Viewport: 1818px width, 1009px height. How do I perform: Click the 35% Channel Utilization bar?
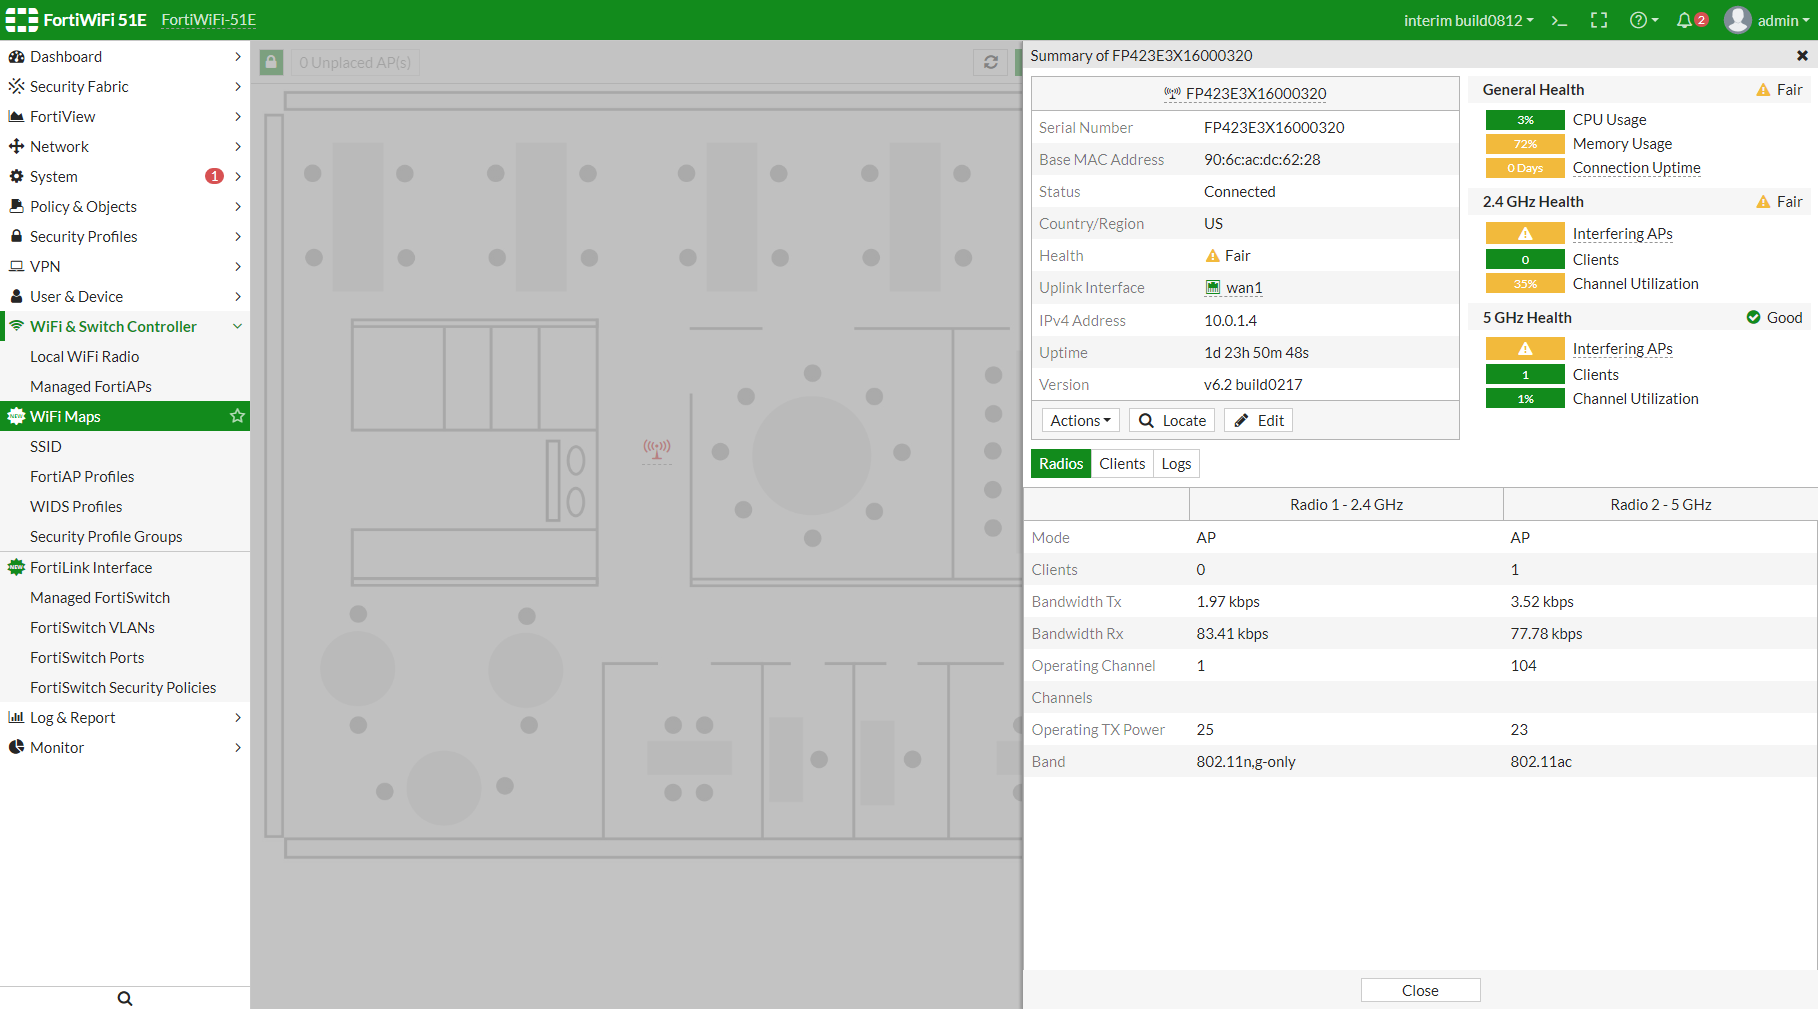pos(1525,284)
